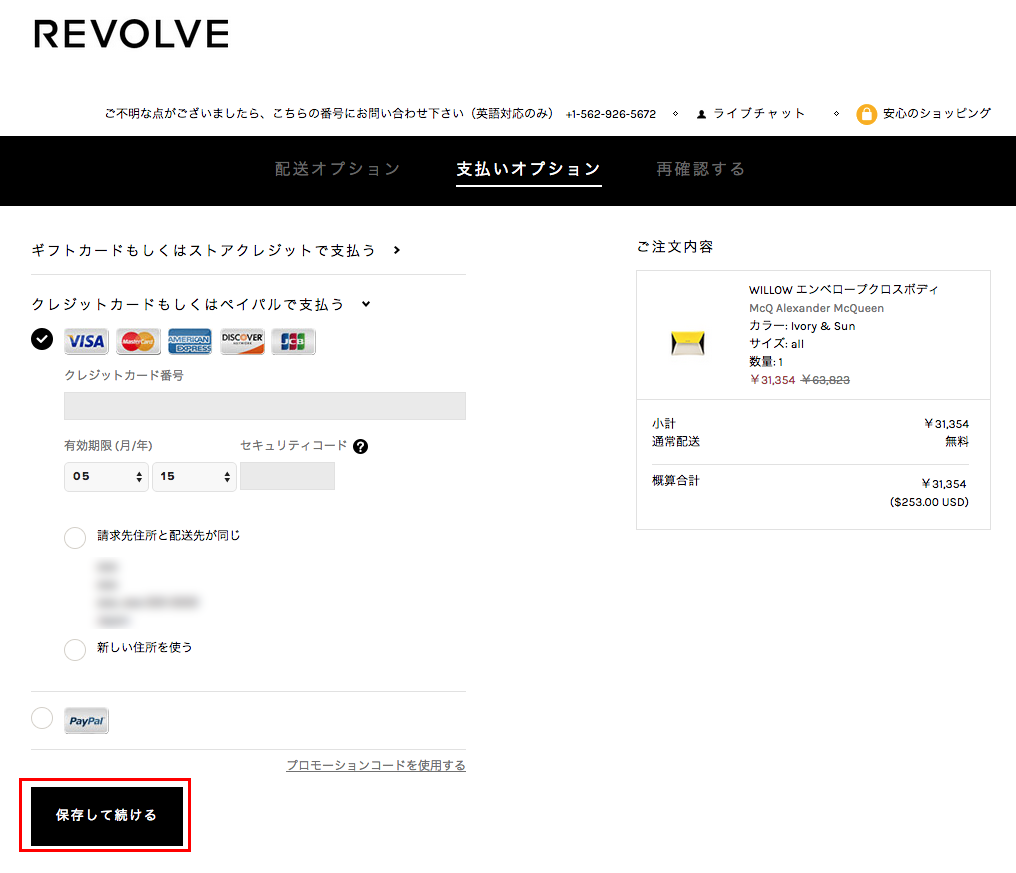Click the Discover card icon
This screenshot has width=1016, height=873.
(x=242, y=341)
